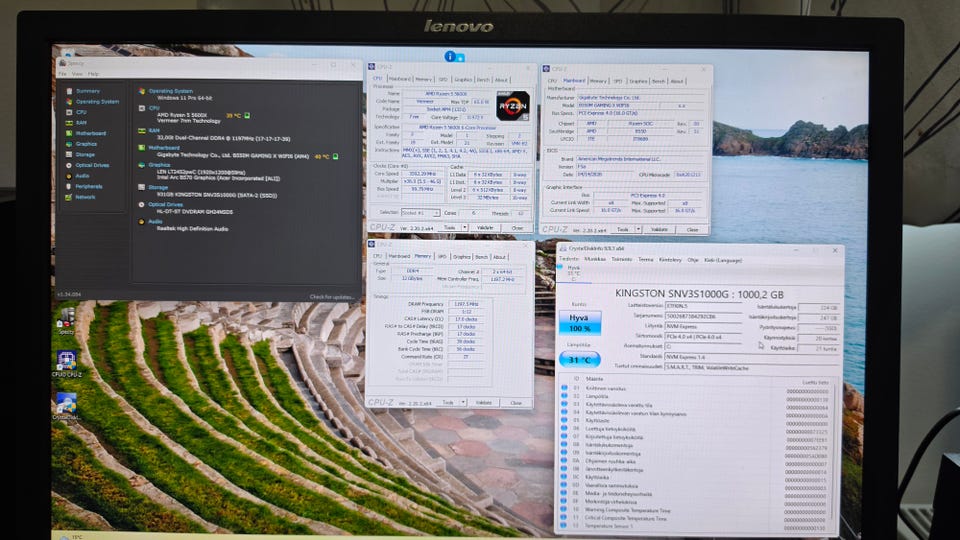Open Motherboard section in Speccy sidebar
This screenshot has width=960, height=540.
click(x=91, y=133)
